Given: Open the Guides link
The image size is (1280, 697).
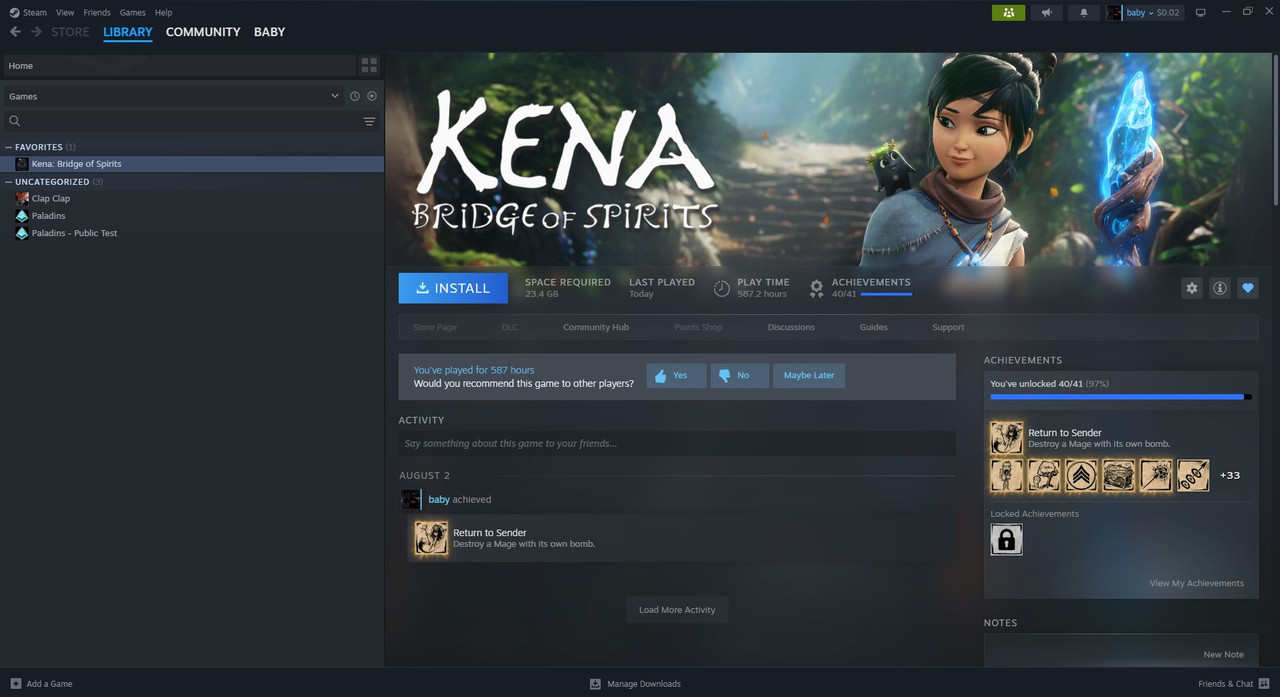Looking at the screenshot, I should pyautogui.click(x=874, y=327).
